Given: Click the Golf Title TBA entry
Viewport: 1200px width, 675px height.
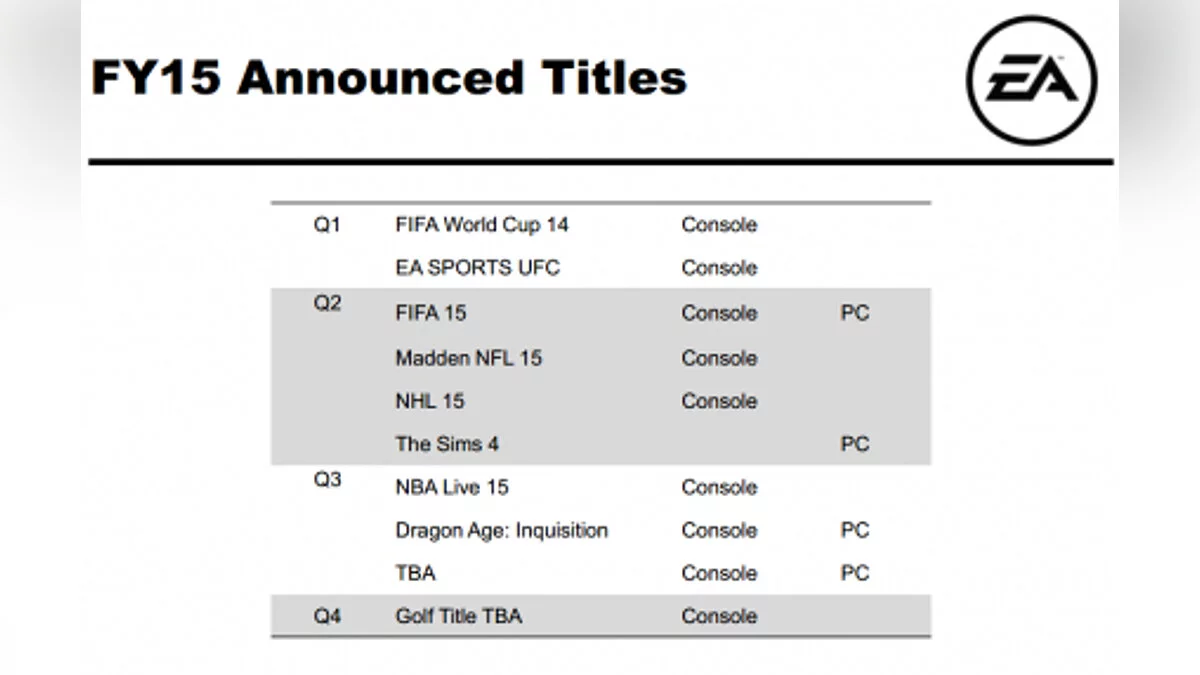Looking at the screenshot, I should pyautogui.click(x=459, y=616).
